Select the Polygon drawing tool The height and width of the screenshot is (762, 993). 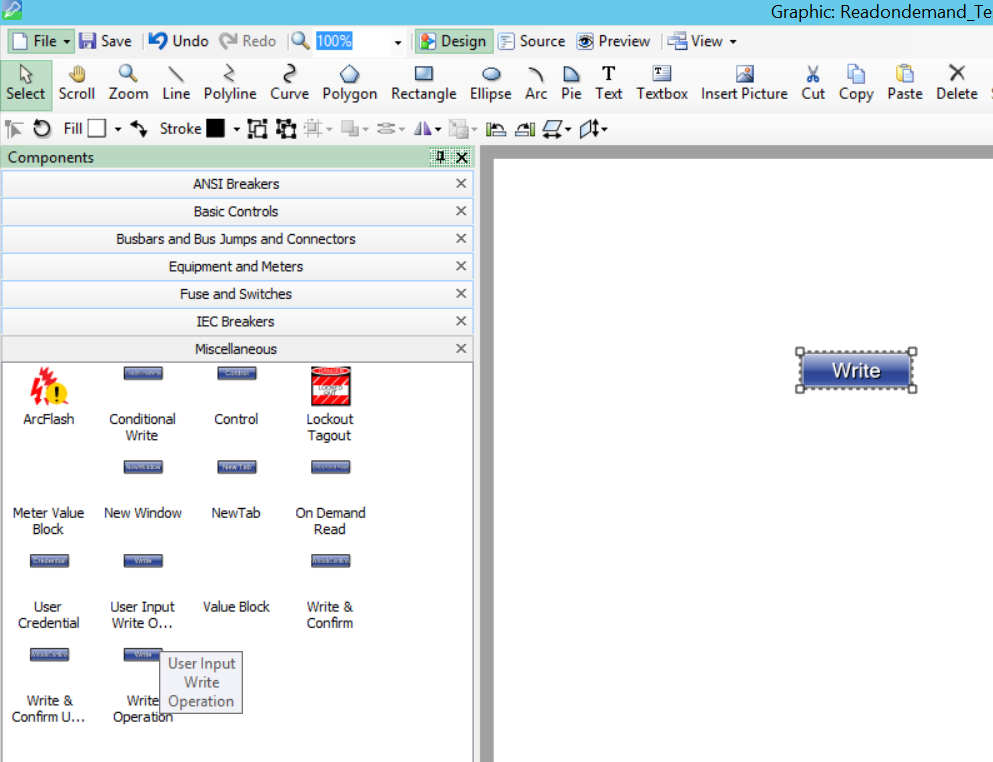pyautogui.click(x=349, y=82)
